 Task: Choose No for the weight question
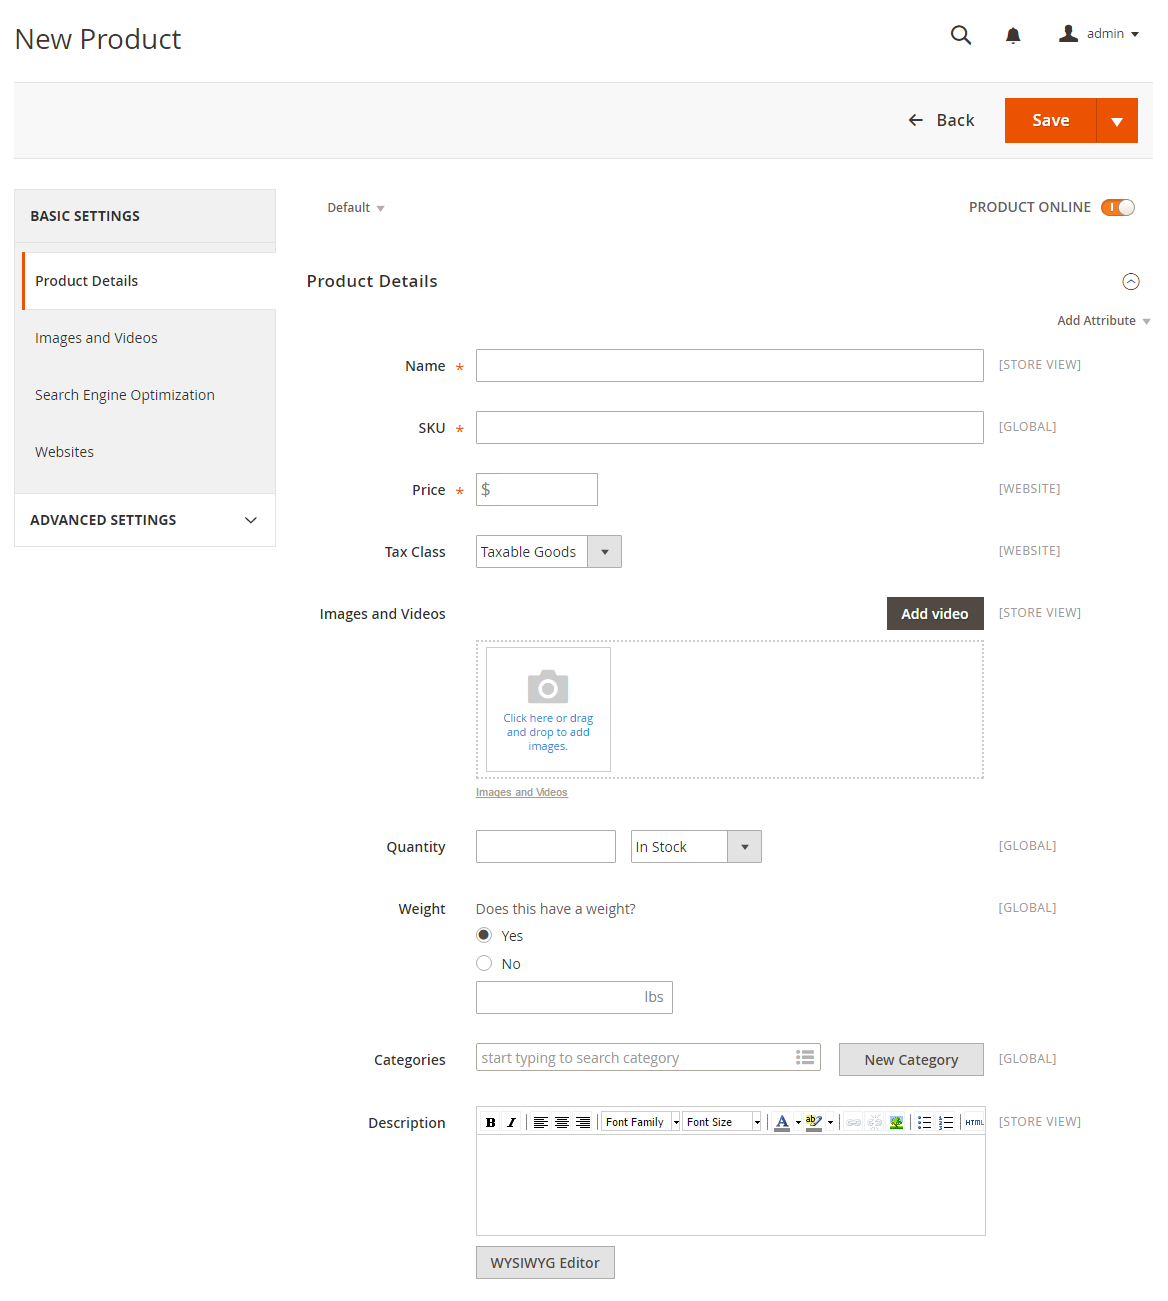point(484,963)
